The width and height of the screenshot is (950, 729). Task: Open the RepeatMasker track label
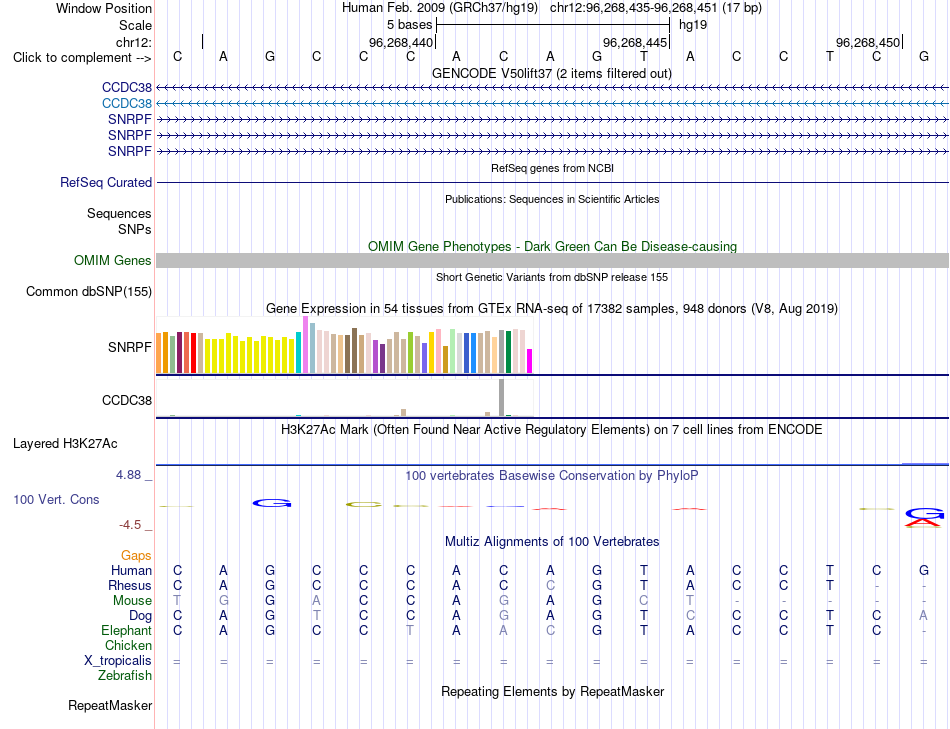pos(110,705)
